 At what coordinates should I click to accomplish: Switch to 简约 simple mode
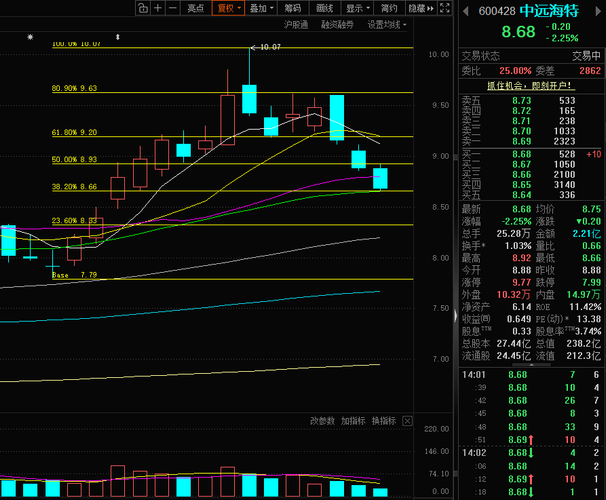click(389, 8)
